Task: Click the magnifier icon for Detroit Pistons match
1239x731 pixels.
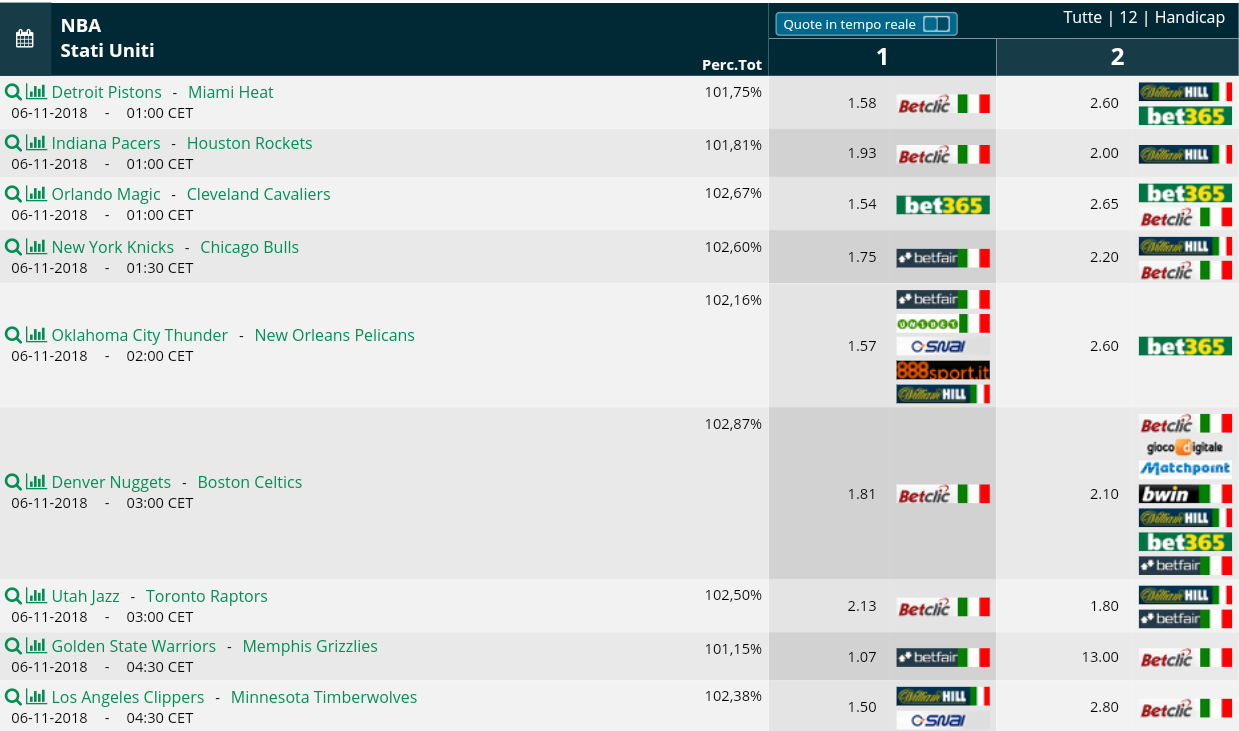Action: pos(13,92)
